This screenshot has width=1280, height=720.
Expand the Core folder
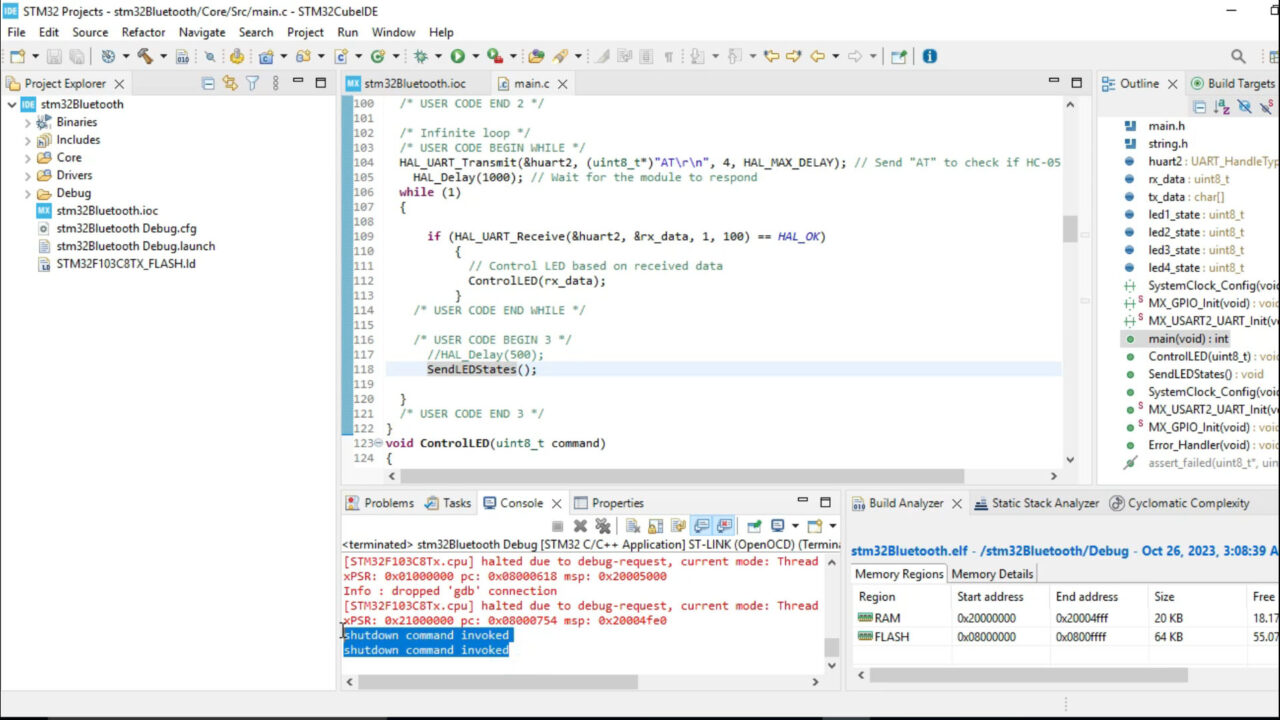pos(28,158)
